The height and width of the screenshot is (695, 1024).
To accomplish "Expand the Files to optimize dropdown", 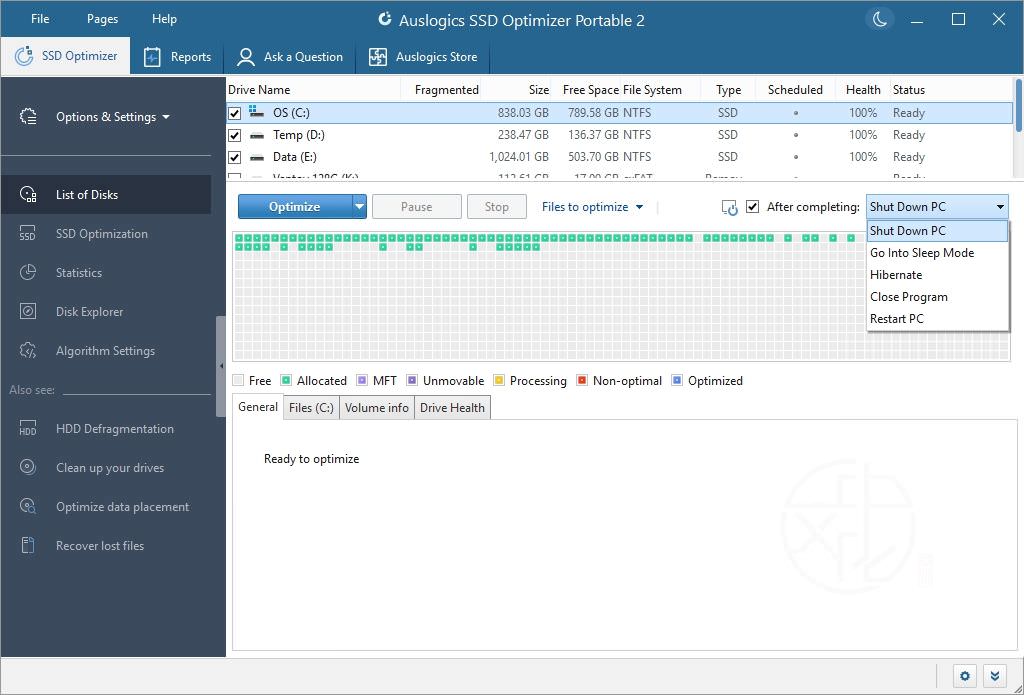I will click(x=591, y=206).
